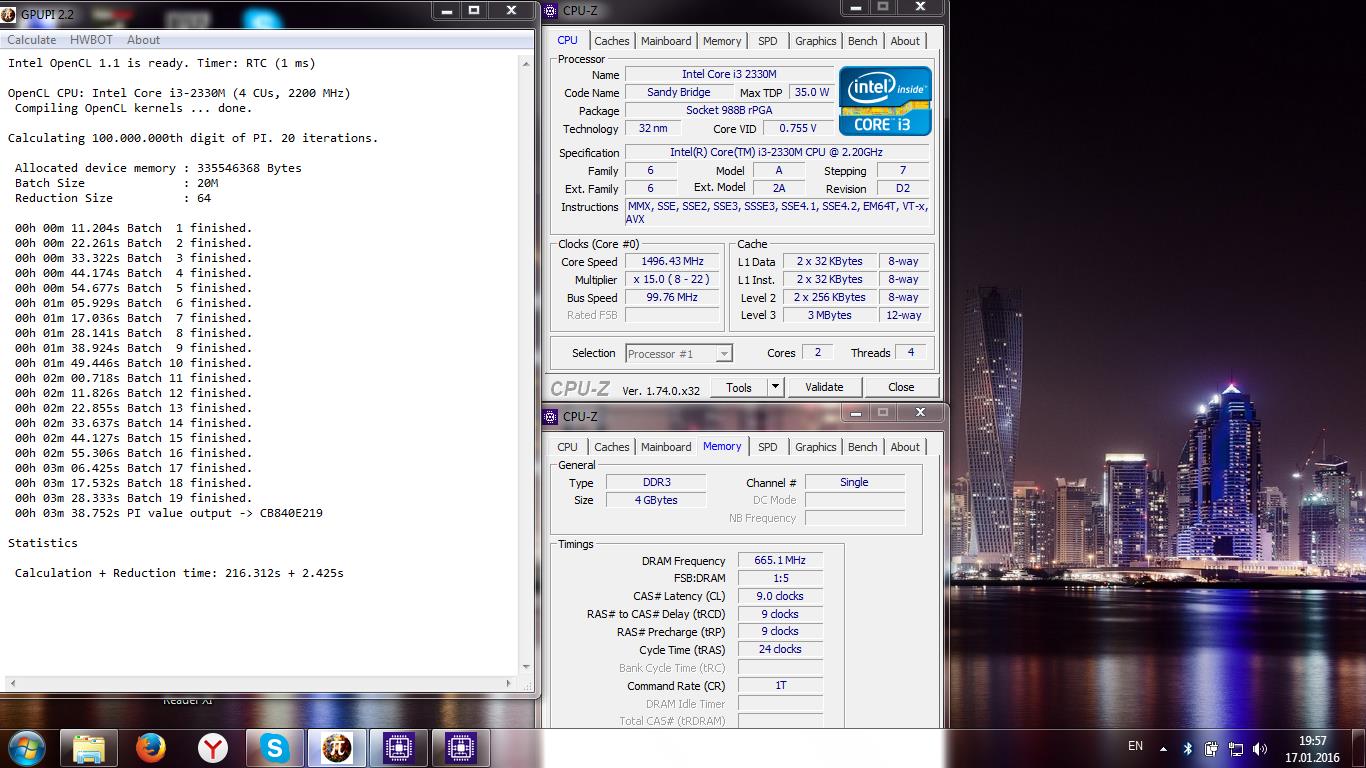Viewport: 1366px width, 768px height.
Task: Click the Memory CPU-Z title bar icon
Action: [x=551, y=417]
